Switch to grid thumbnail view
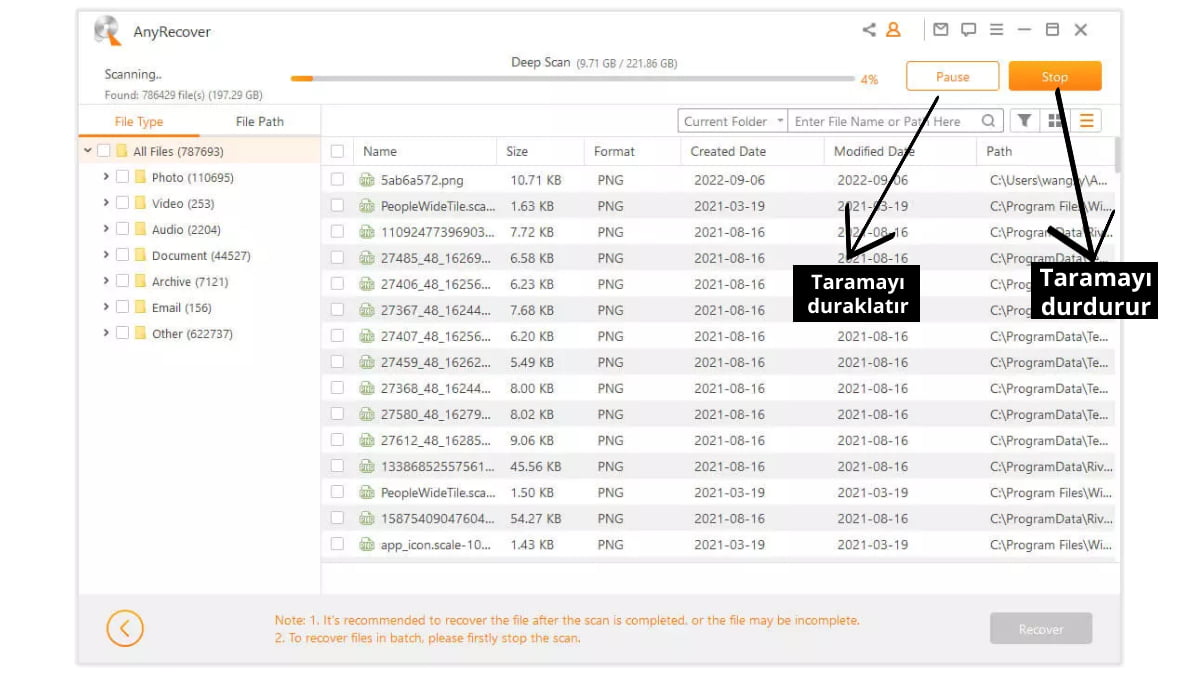The image size is (1200, 675). click(x=1055, y=121)
